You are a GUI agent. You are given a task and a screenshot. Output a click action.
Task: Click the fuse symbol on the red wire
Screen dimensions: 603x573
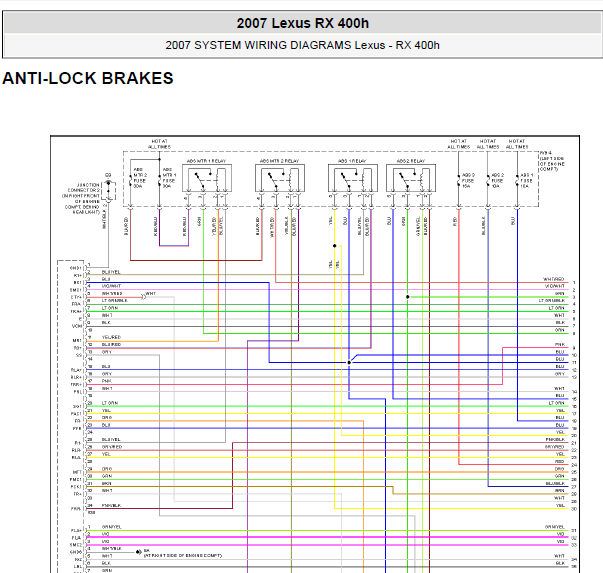pyautogui.click(x=458, y=180)
